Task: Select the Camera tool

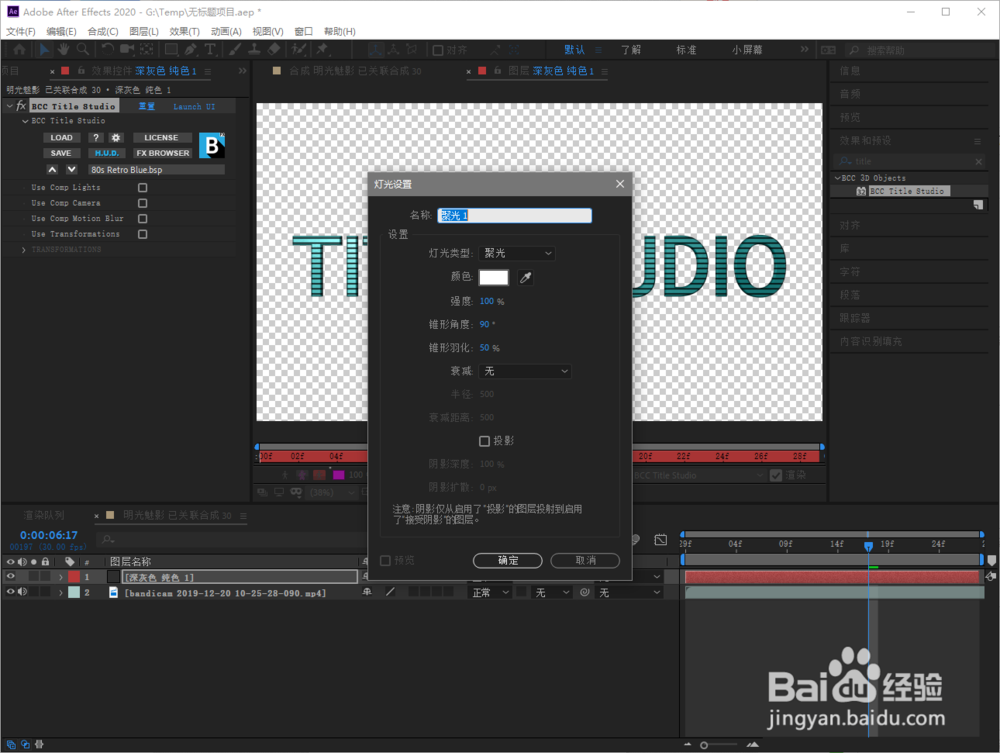Action: pos(127,49)
